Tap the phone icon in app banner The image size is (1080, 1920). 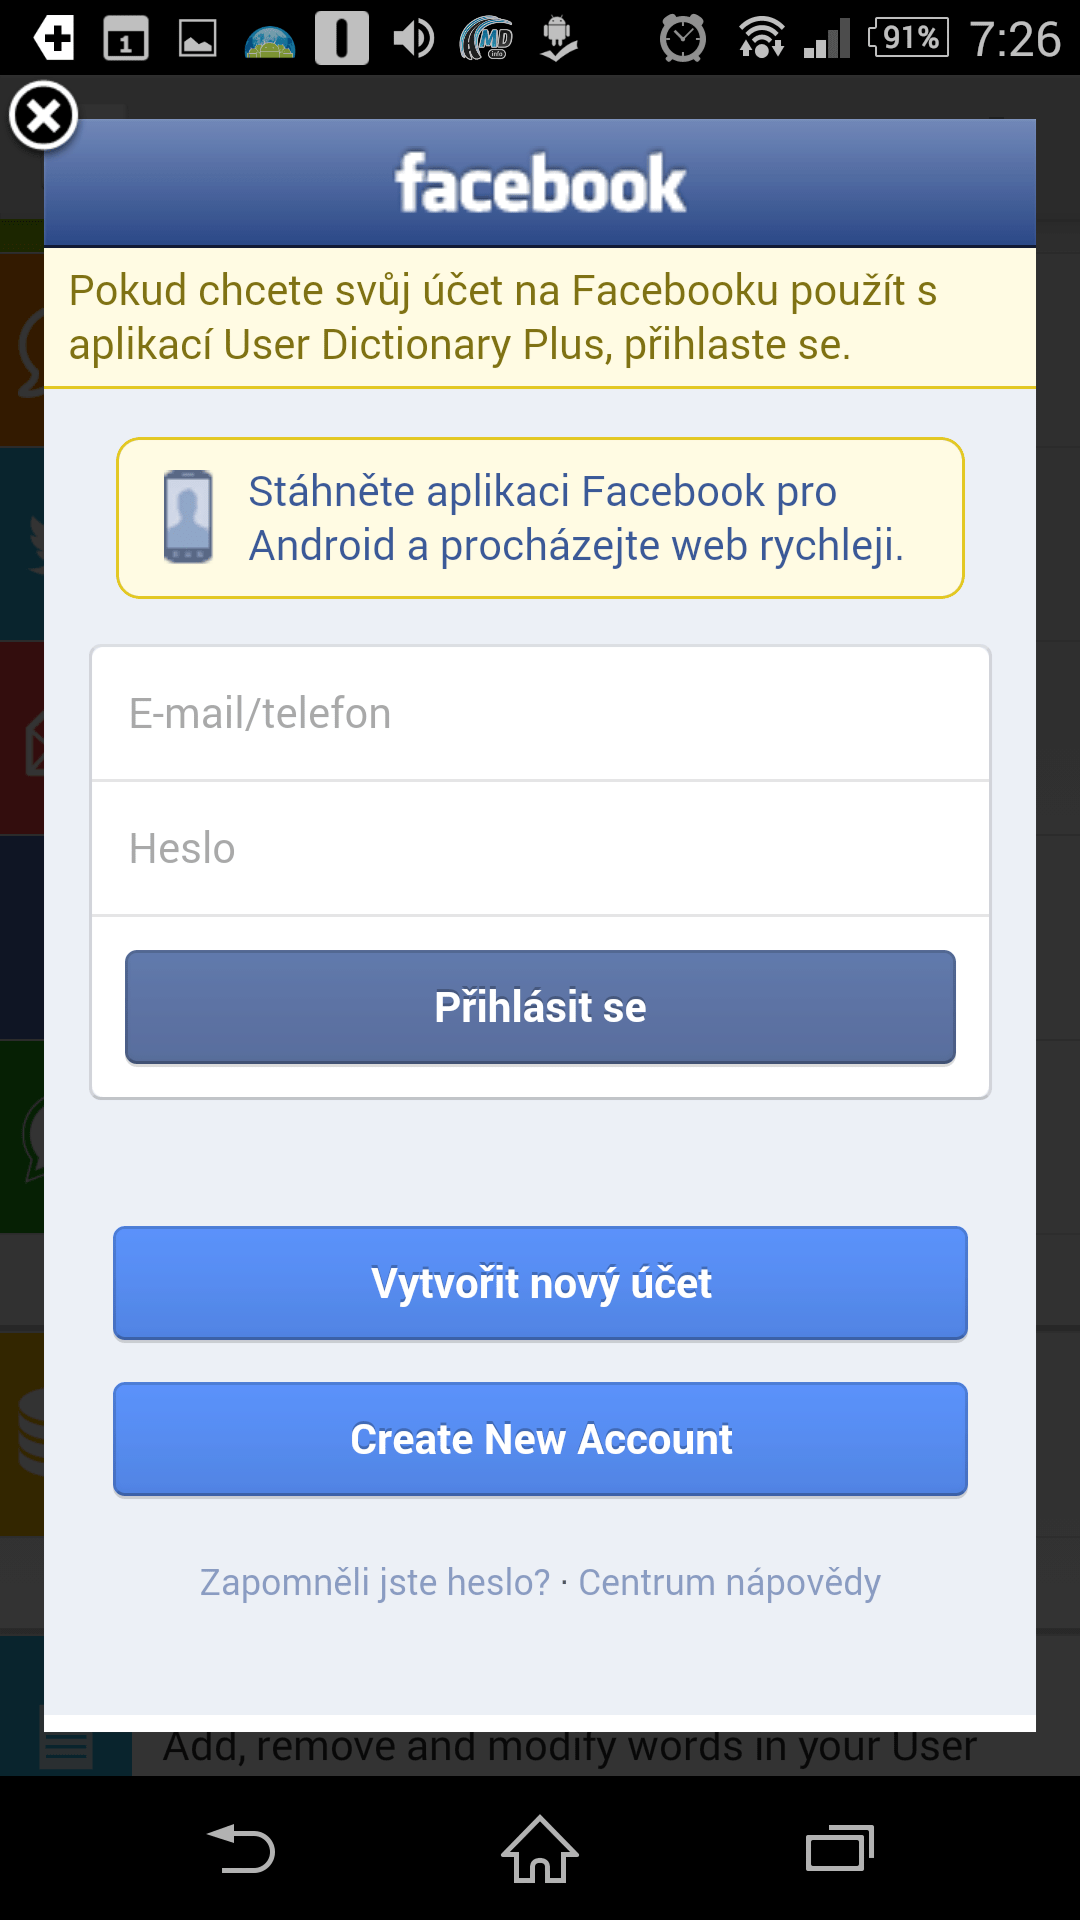point(188,517)
